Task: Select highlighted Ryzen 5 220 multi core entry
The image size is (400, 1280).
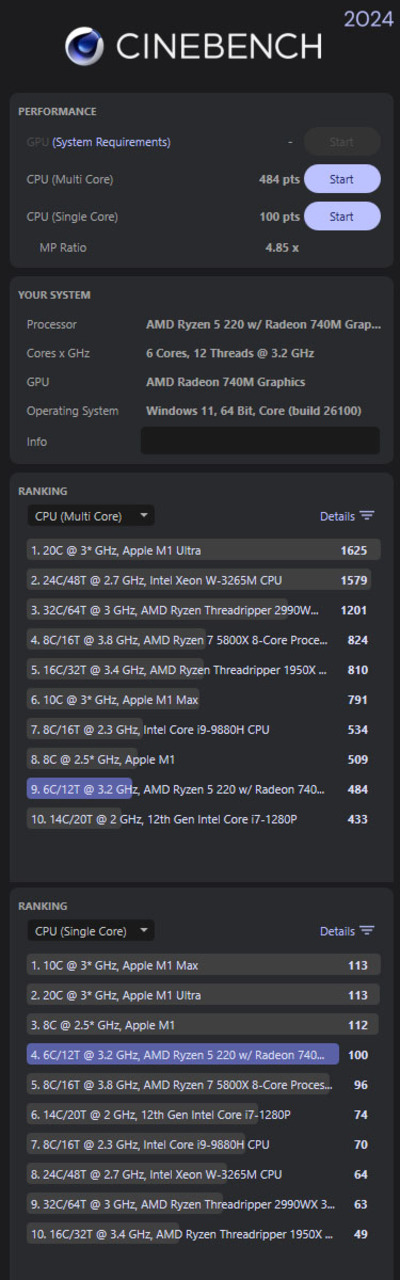Action: (204, 790)
